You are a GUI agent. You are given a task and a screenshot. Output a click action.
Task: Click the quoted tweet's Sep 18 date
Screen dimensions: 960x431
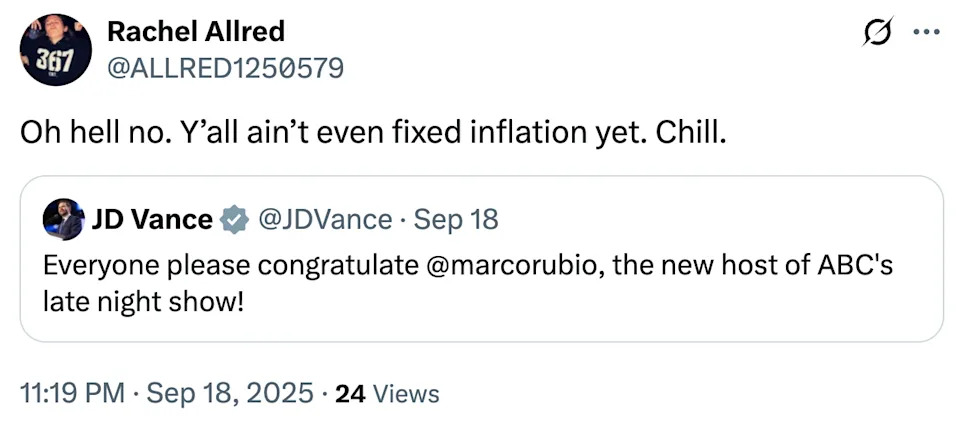pos(455,219)
